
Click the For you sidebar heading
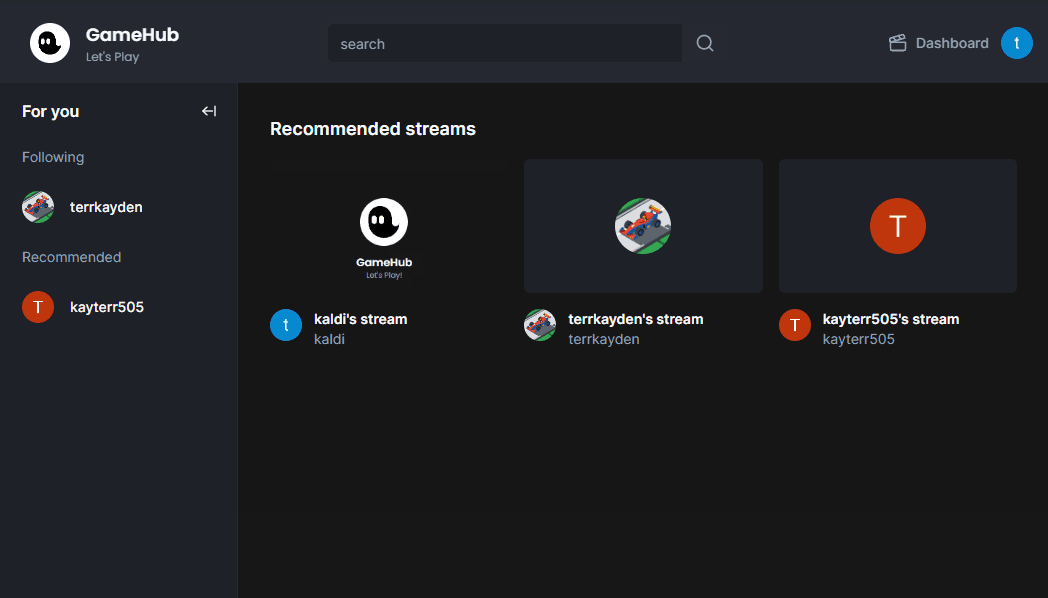[51, 111]
